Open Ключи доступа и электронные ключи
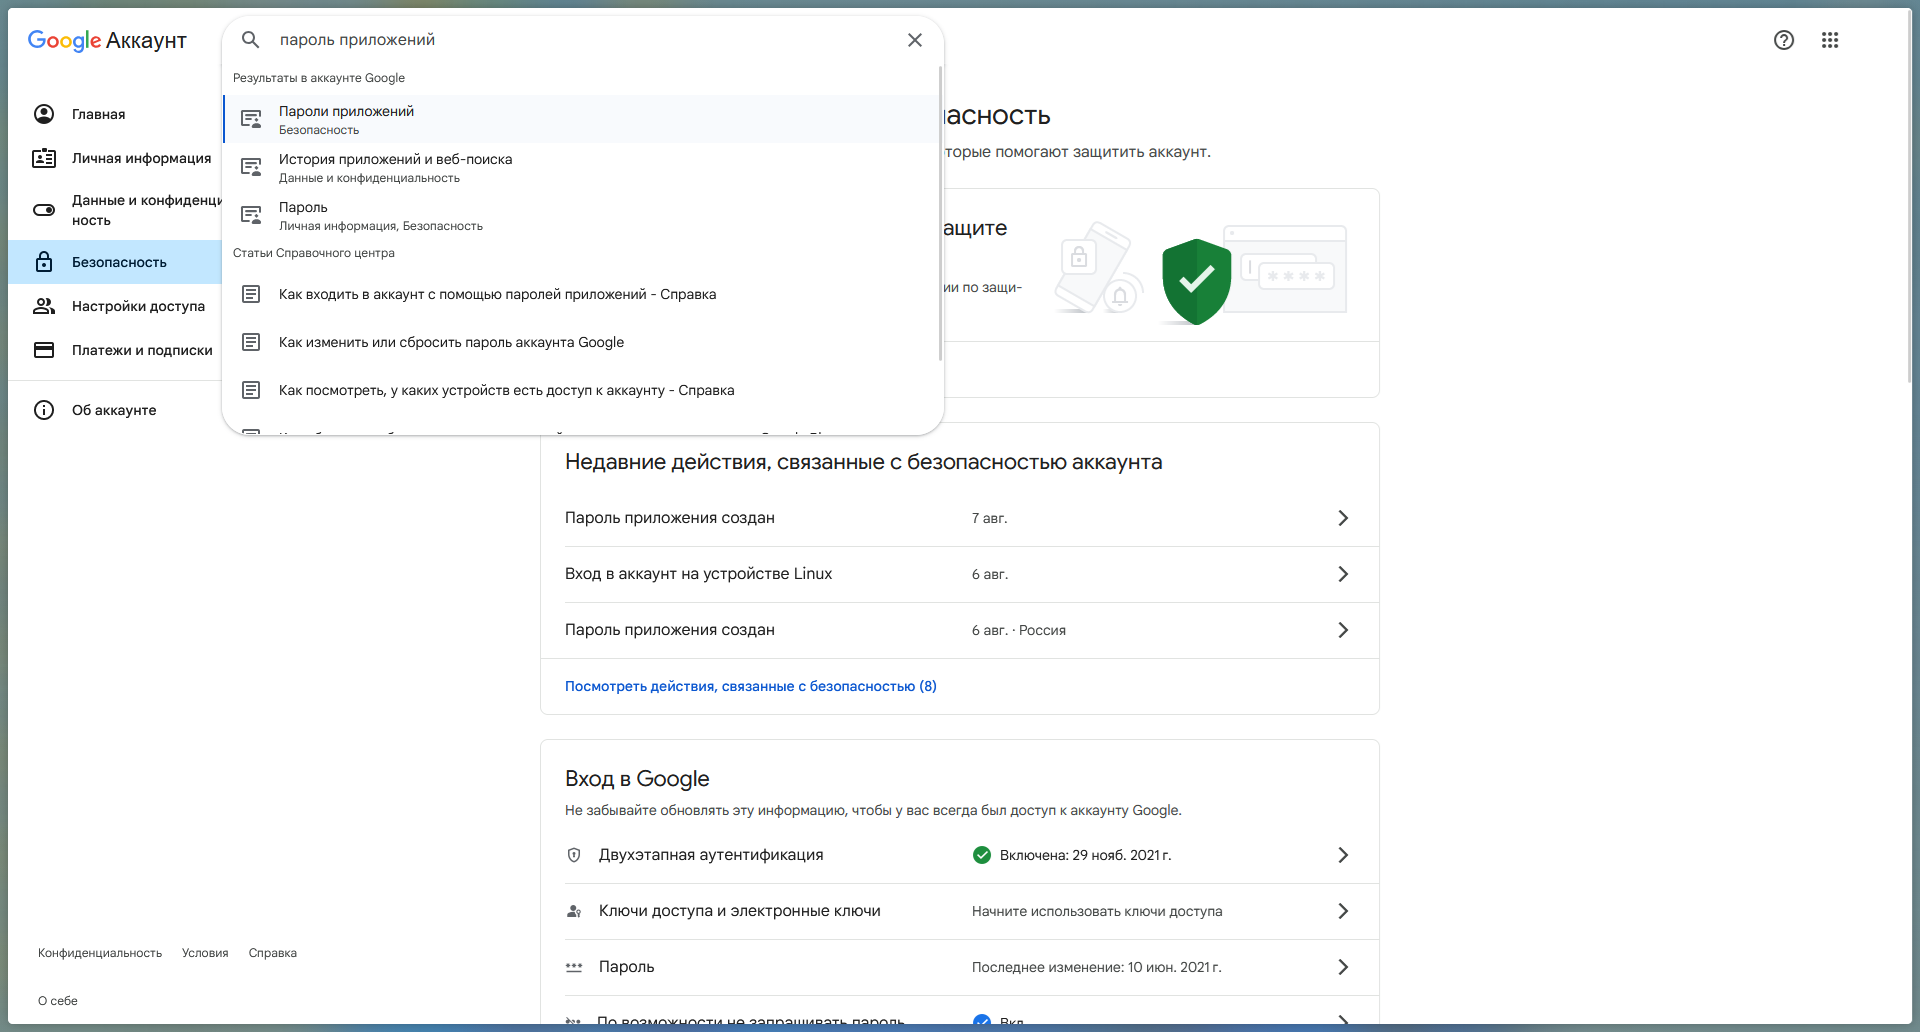The image size is (1920, 1032). (960, 911)
